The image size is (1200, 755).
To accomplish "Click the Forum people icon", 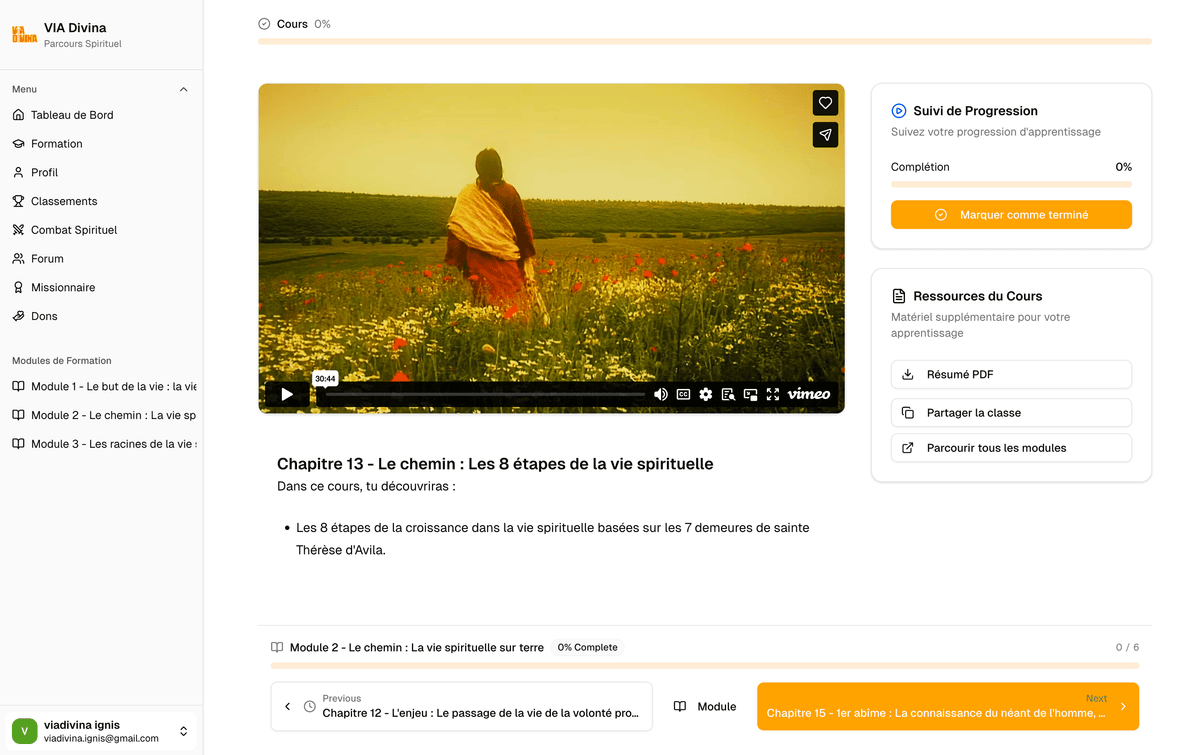I will click(18, 258).
